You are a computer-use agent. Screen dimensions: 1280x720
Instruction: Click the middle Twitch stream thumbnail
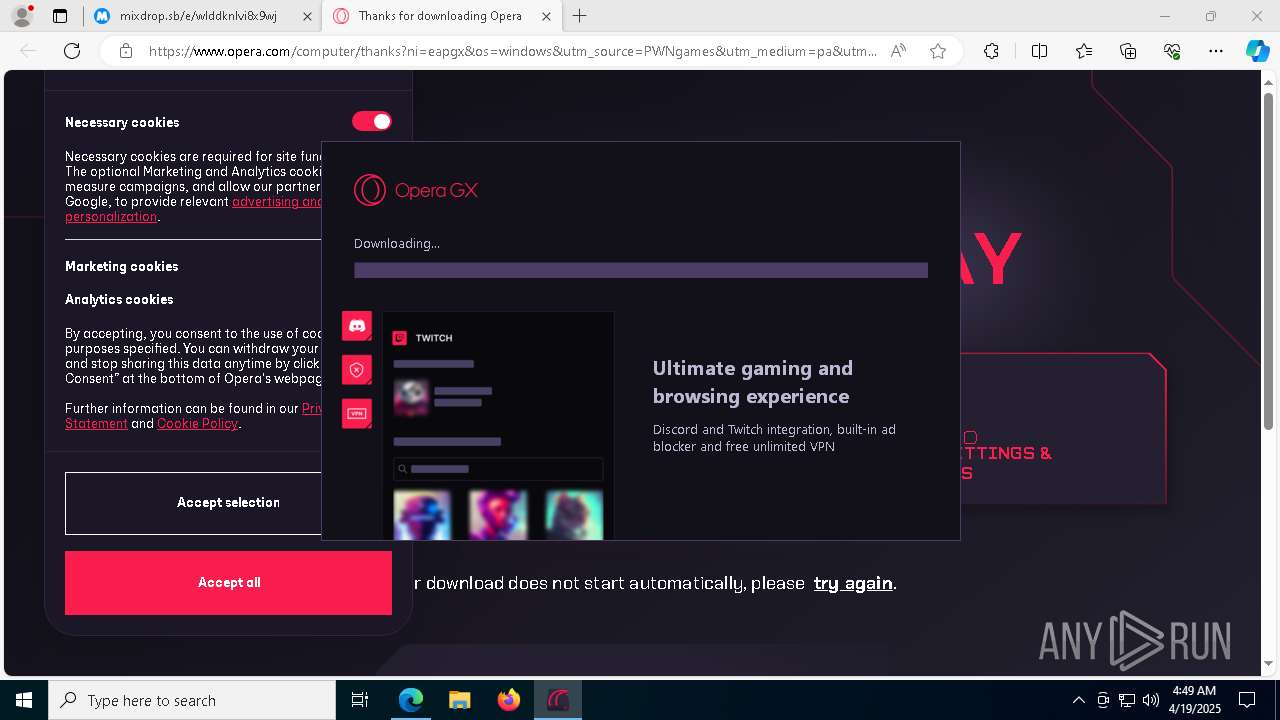[498, 514]
